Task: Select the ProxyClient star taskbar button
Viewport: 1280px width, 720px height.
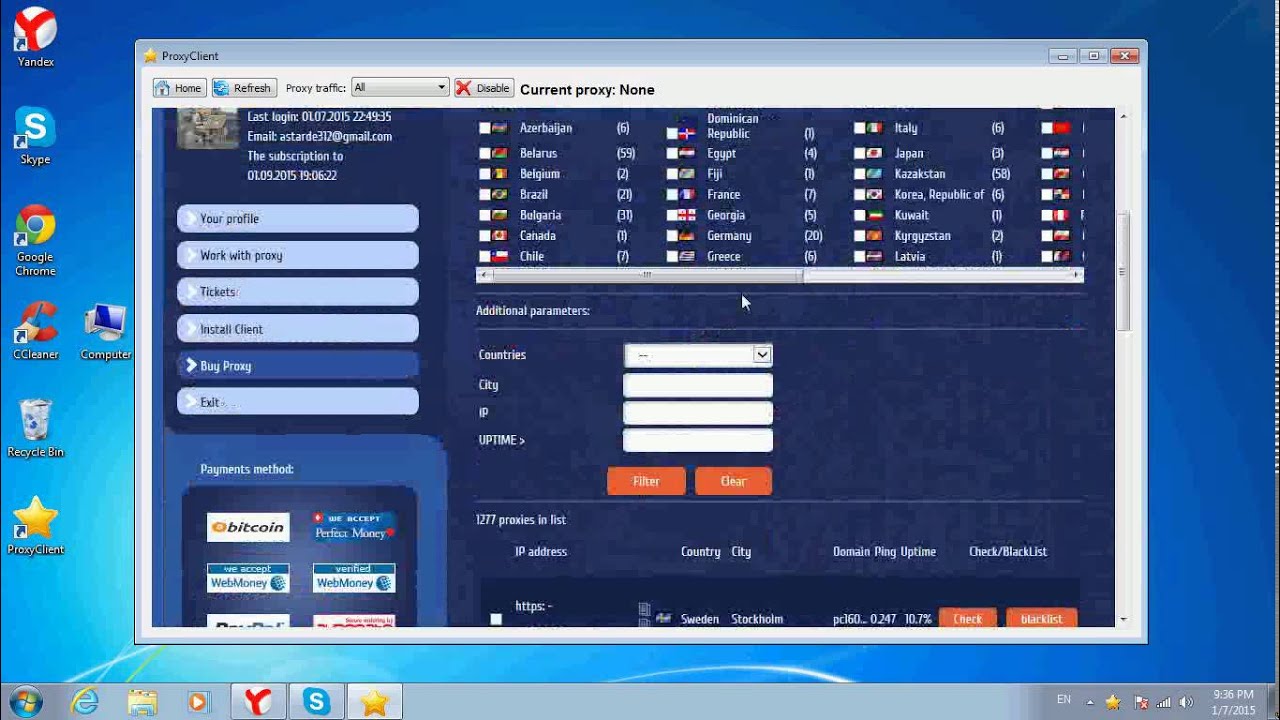Action: tap(374, 702)
